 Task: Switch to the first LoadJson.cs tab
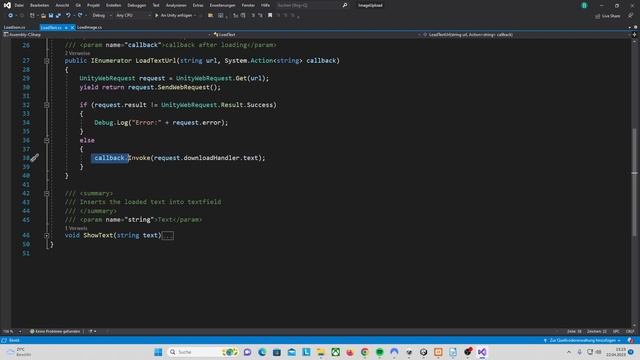tap(15, 27)
